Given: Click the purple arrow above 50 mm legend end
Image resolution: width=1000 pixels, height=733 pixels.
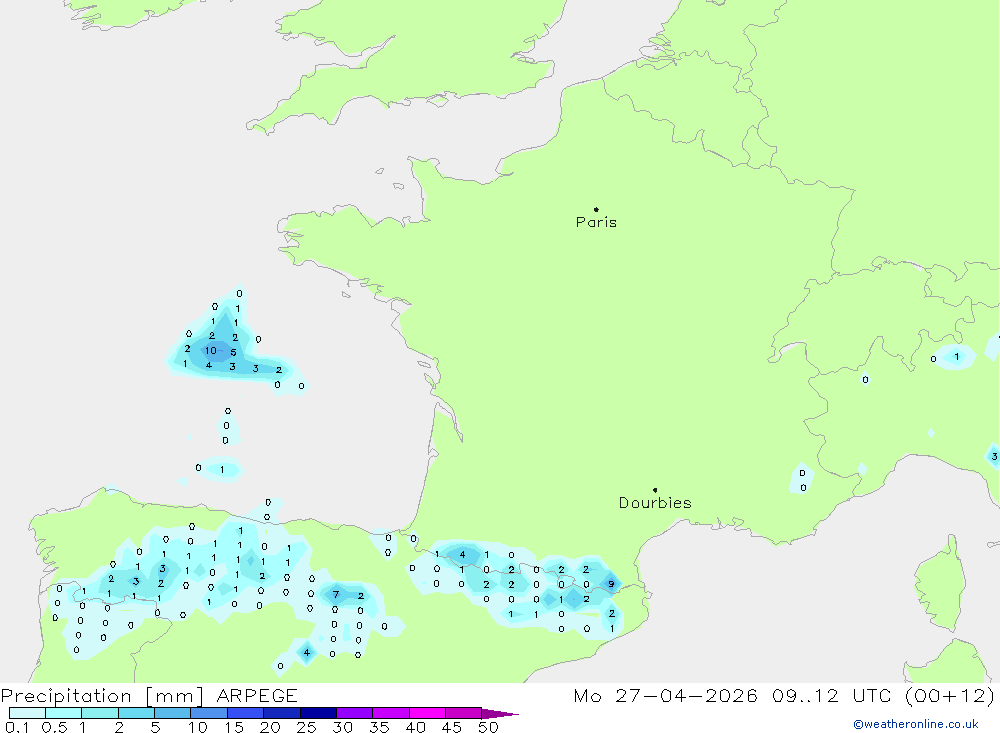Looking at the screenshot, I should 499,713.
